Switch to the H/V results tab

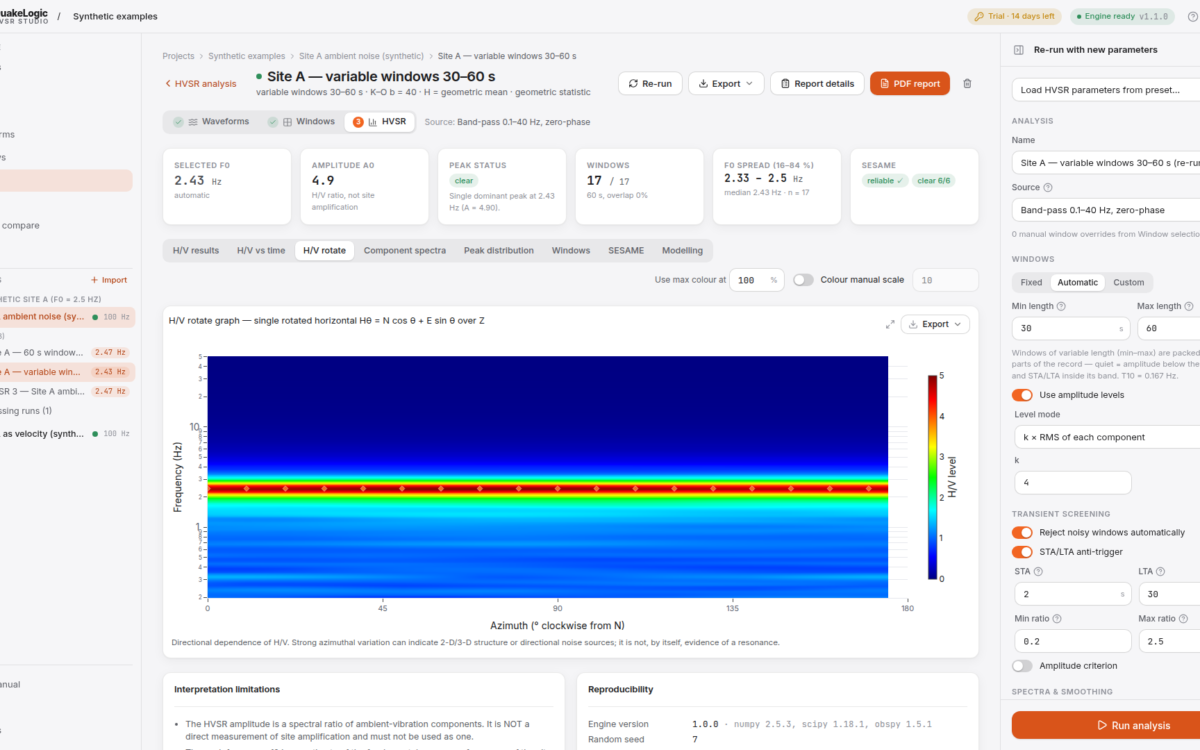(196, 250)
